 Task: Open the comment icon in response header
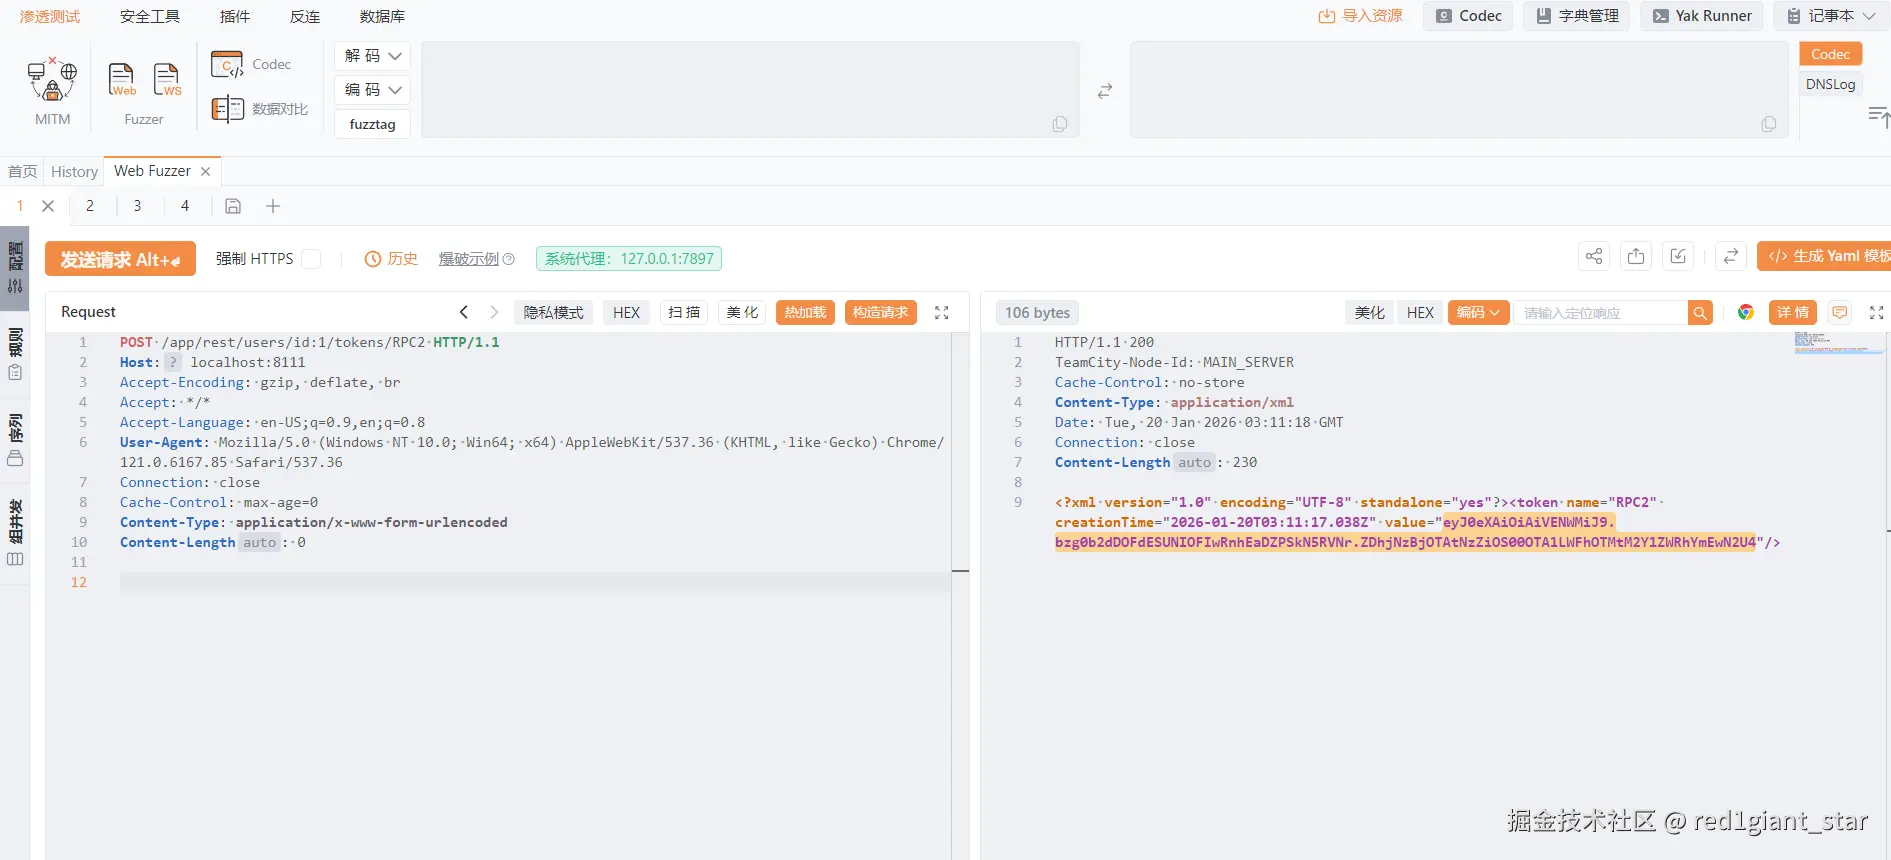click(1840, 313)
